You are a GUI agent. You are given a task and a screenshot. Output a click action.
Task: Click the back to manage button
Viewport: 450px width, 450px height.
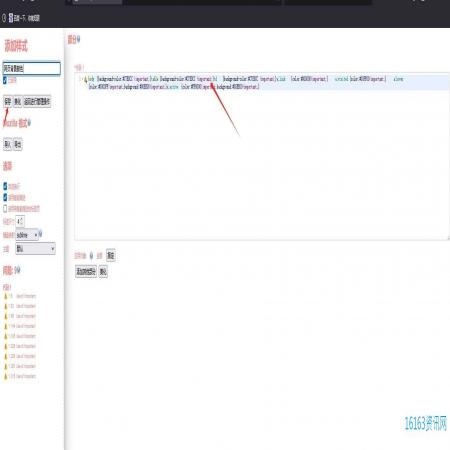[x=37, y=101]
